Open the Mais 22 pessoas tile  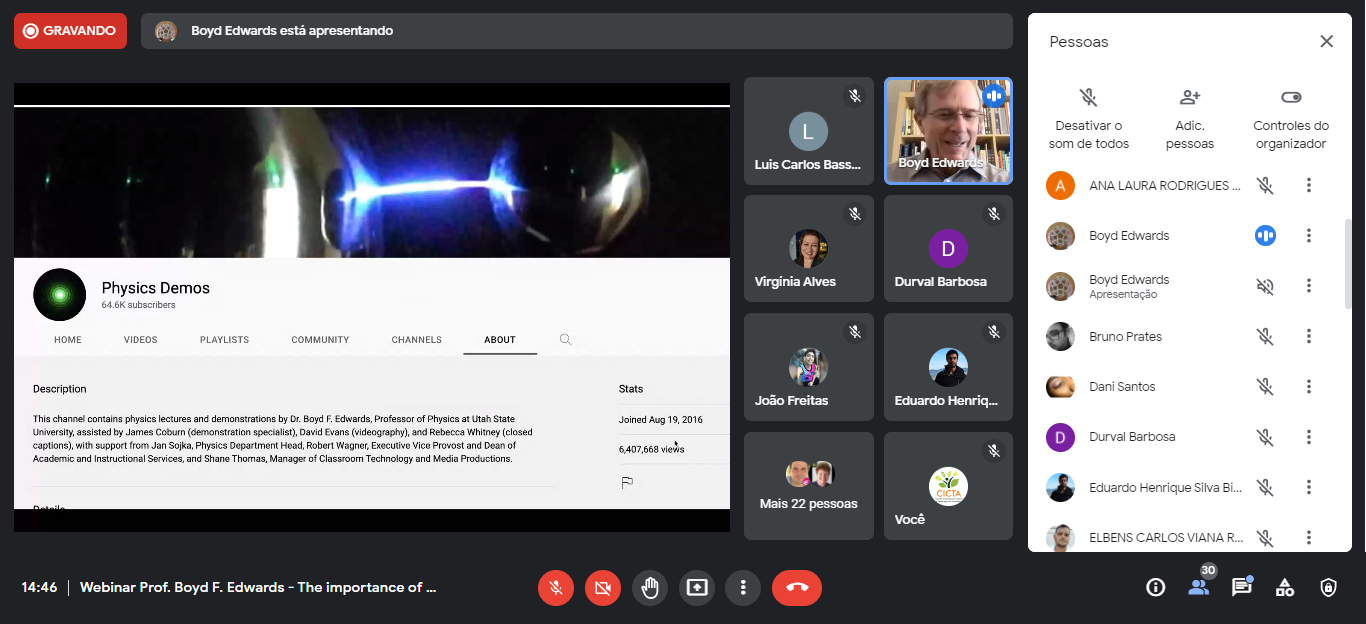tap(808, 486)
